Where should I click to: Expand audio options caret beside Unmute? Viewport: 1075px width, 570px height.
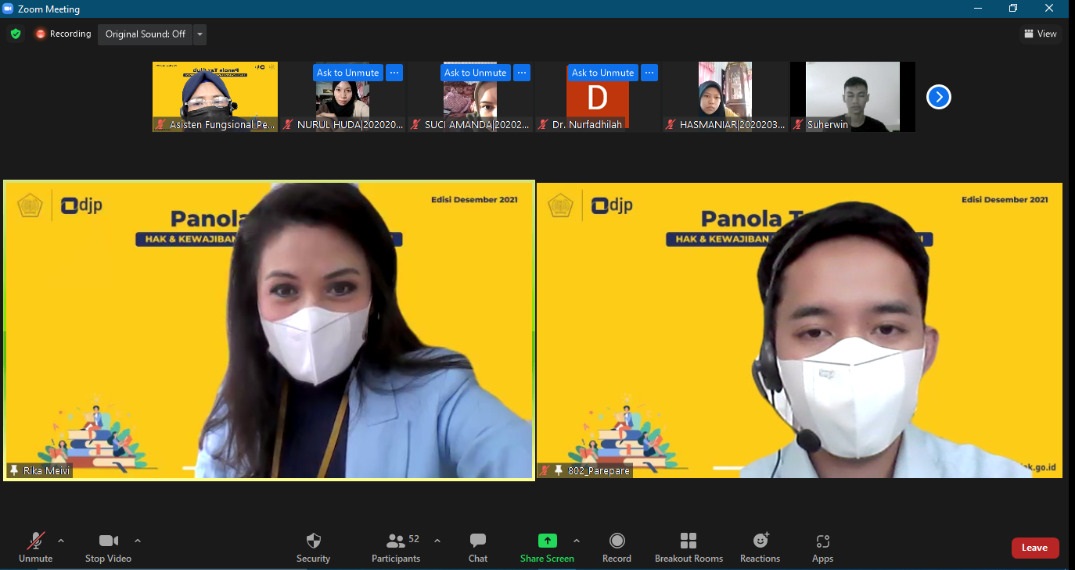point(61,541)
